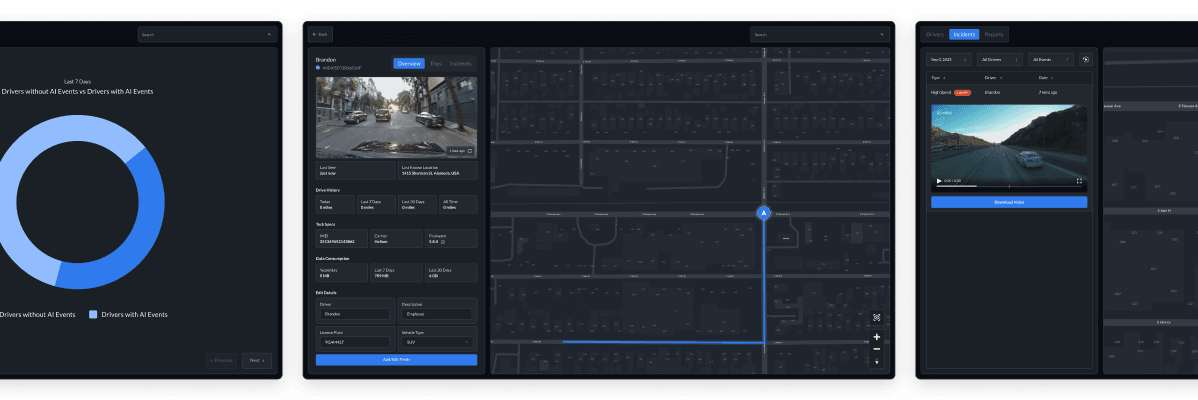Click the Next pagination button in chart window
The image size is (1198, 400).
tap(257, 360)
